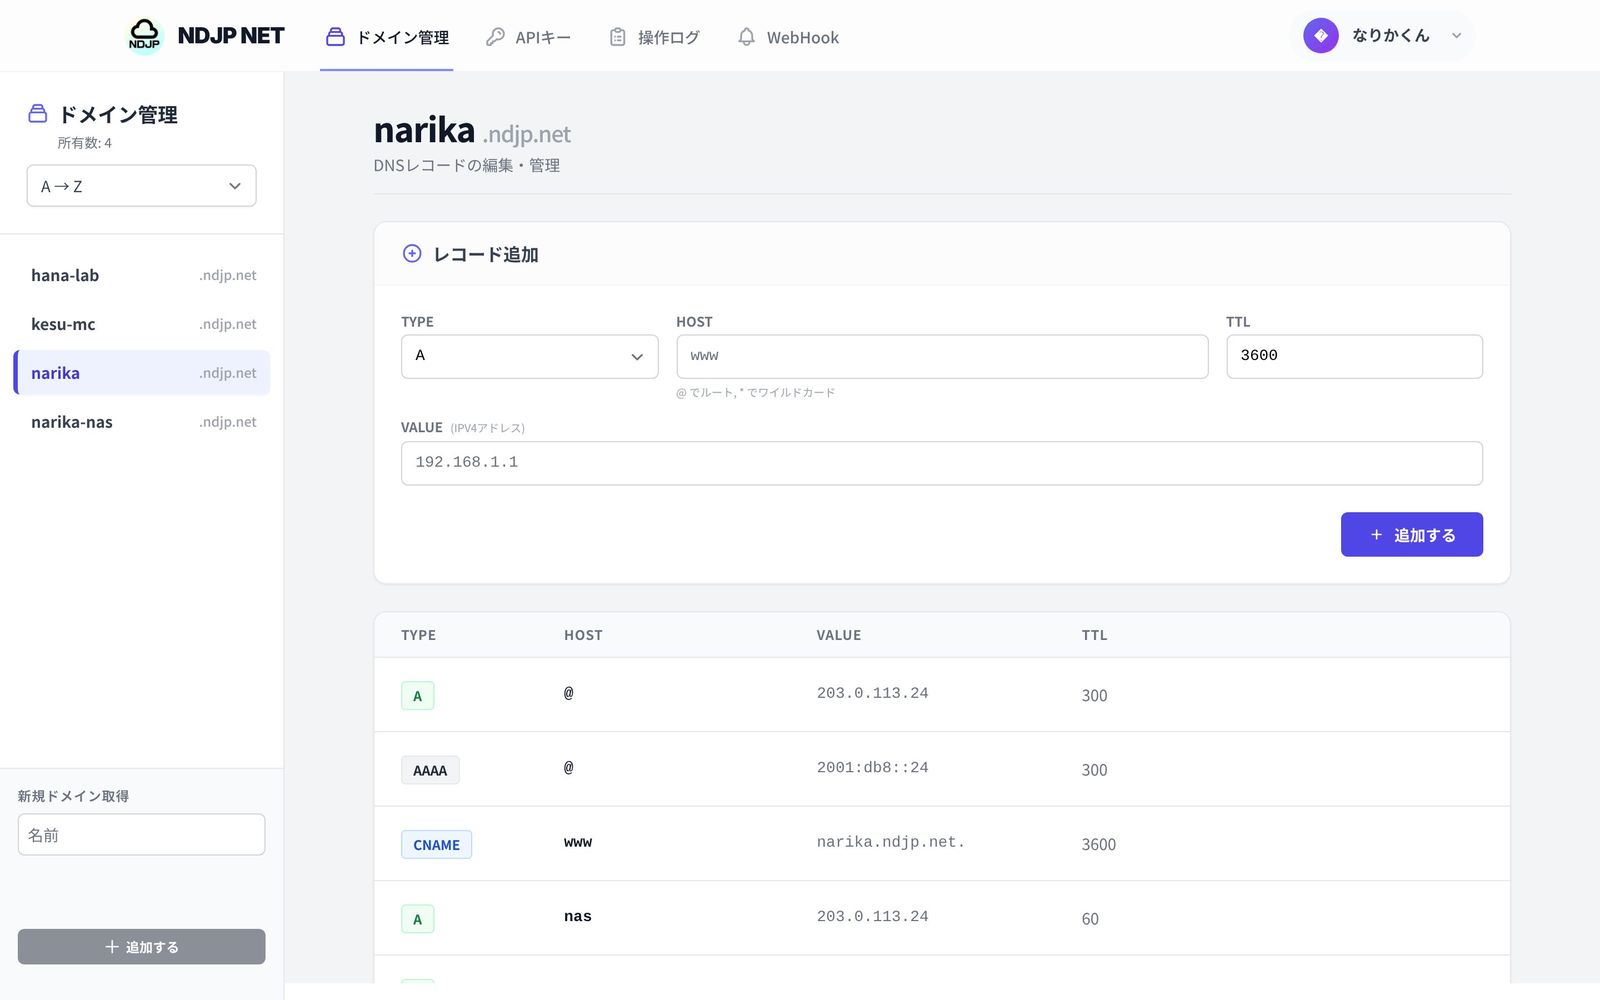Click the nas host cell

[578, 916]
